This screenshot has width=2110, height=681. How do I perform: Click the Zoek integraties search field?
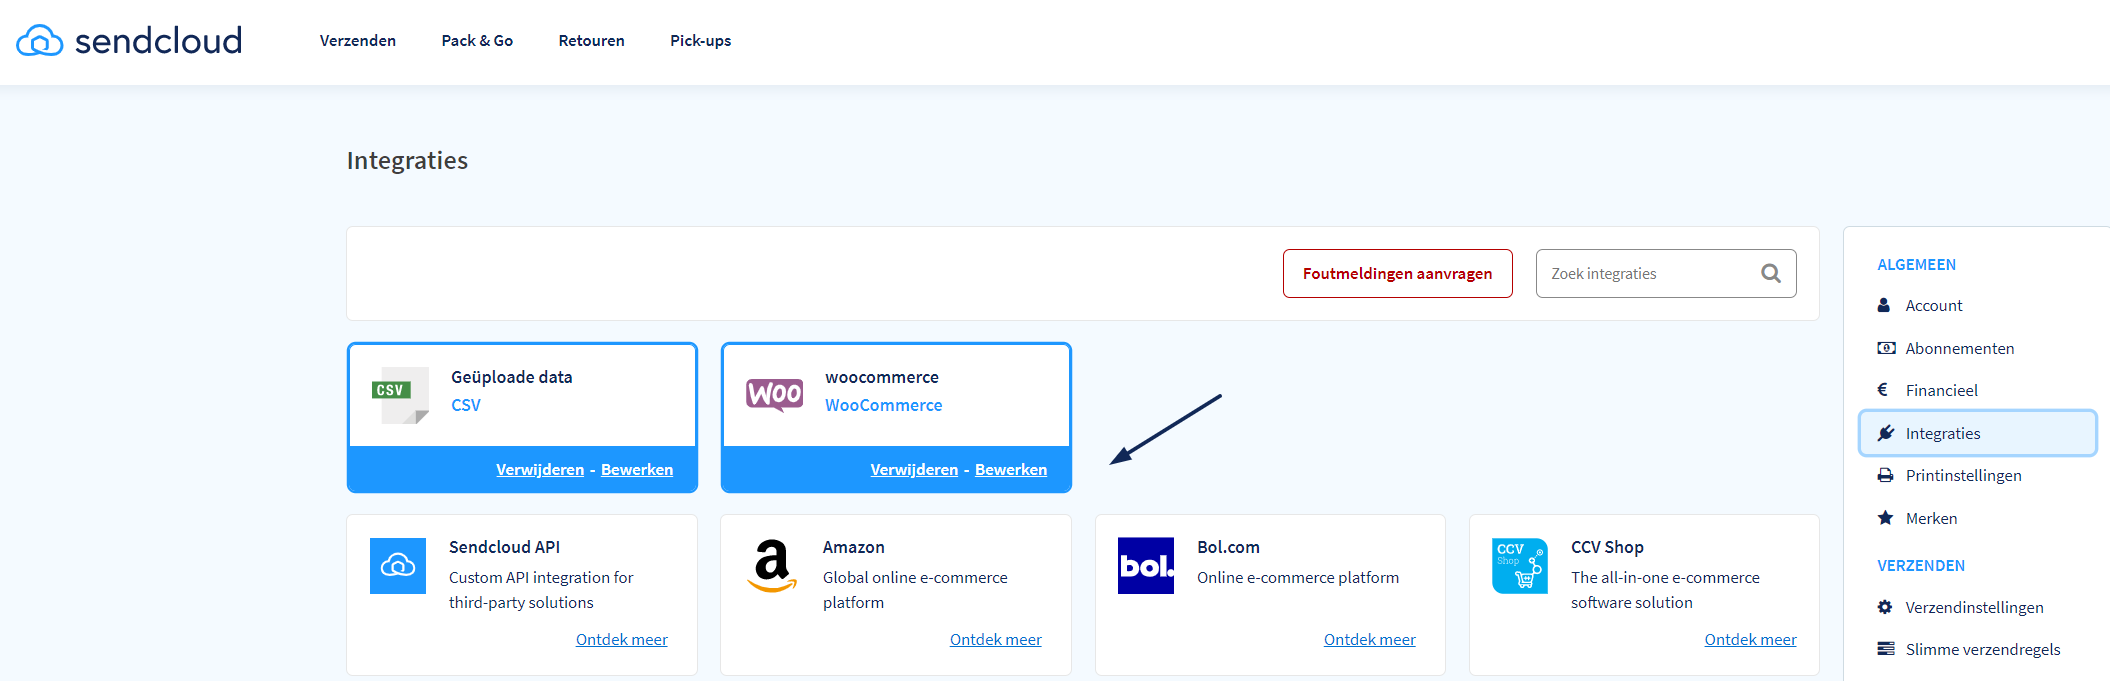[1666, 273]
